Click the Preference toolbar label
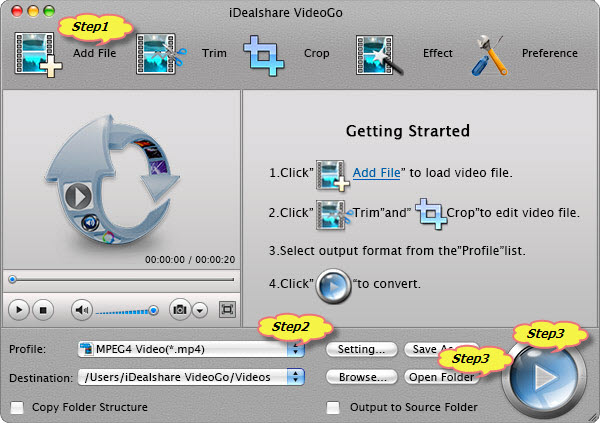This screenshot has height=423, width=600. click(550, 53)
